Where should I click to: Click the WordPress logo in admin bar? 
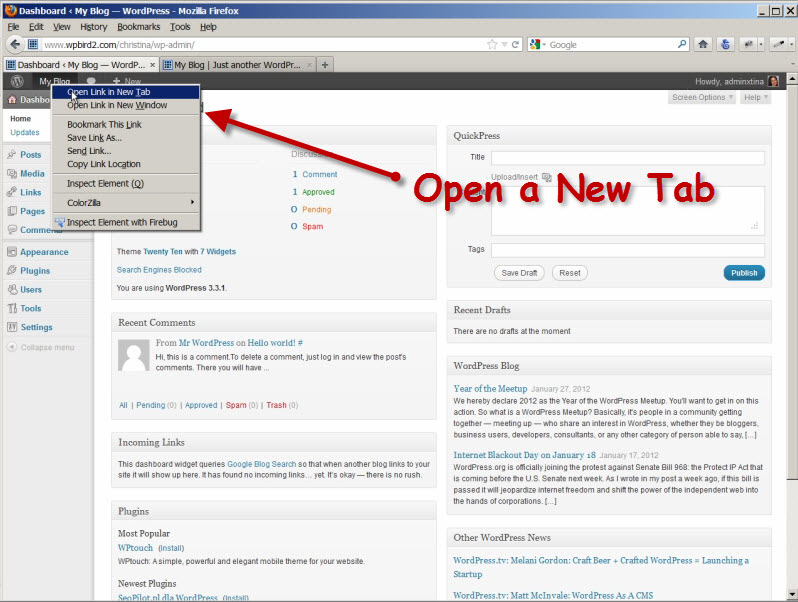(17, 81)
